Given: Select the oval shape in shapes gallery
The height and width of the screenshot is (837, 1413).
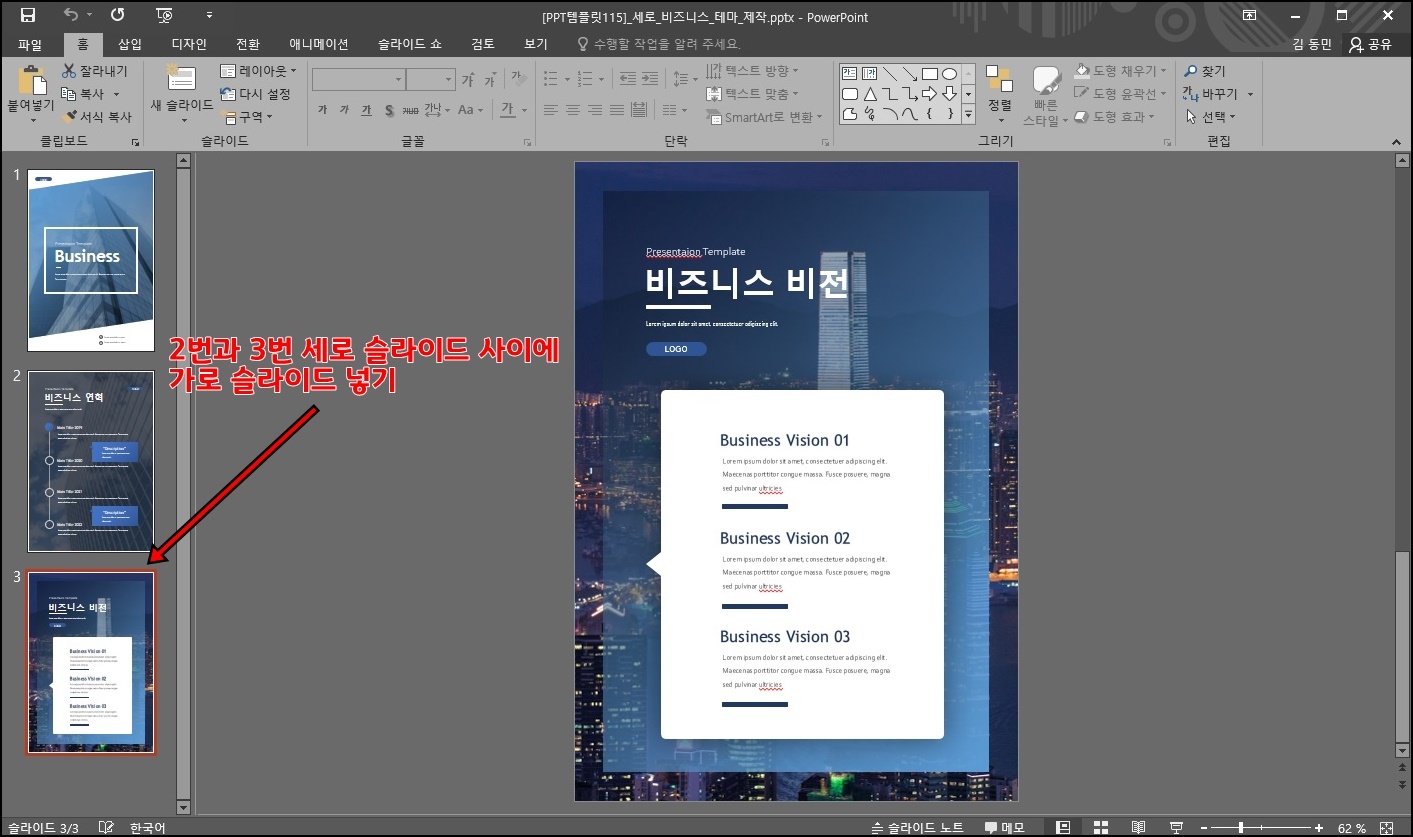Looking at the screenshot, I should [x=949, y=74].
